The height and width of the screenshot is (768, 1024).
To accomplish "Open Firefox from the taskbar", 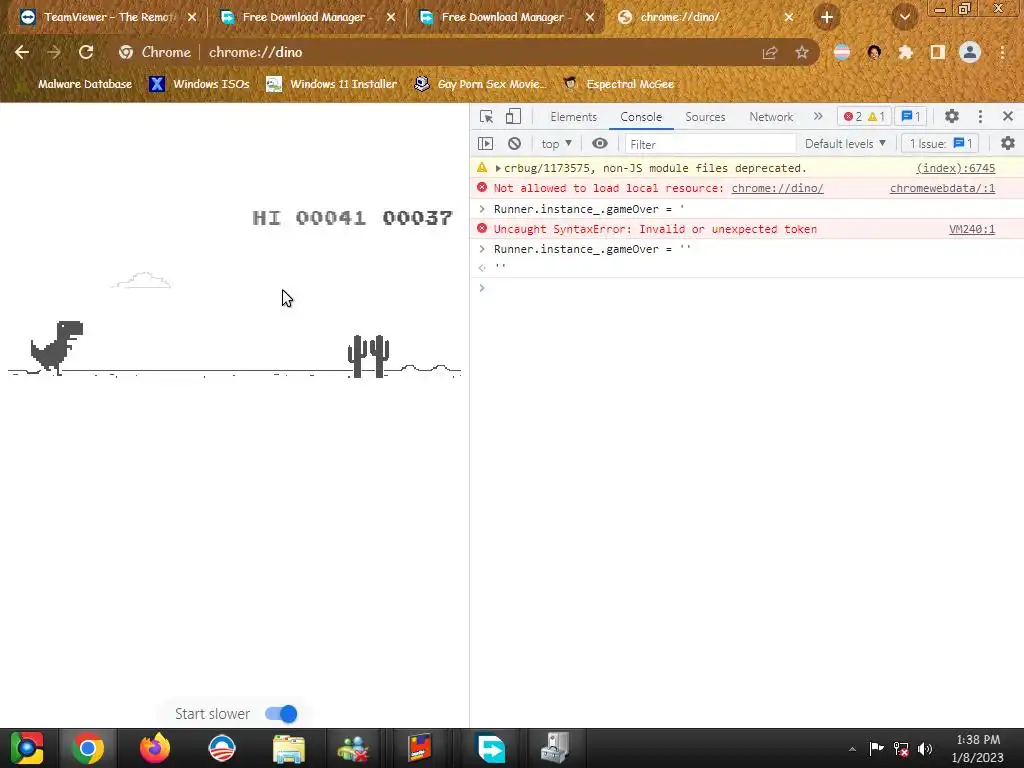I will click(x=155, y=748).
